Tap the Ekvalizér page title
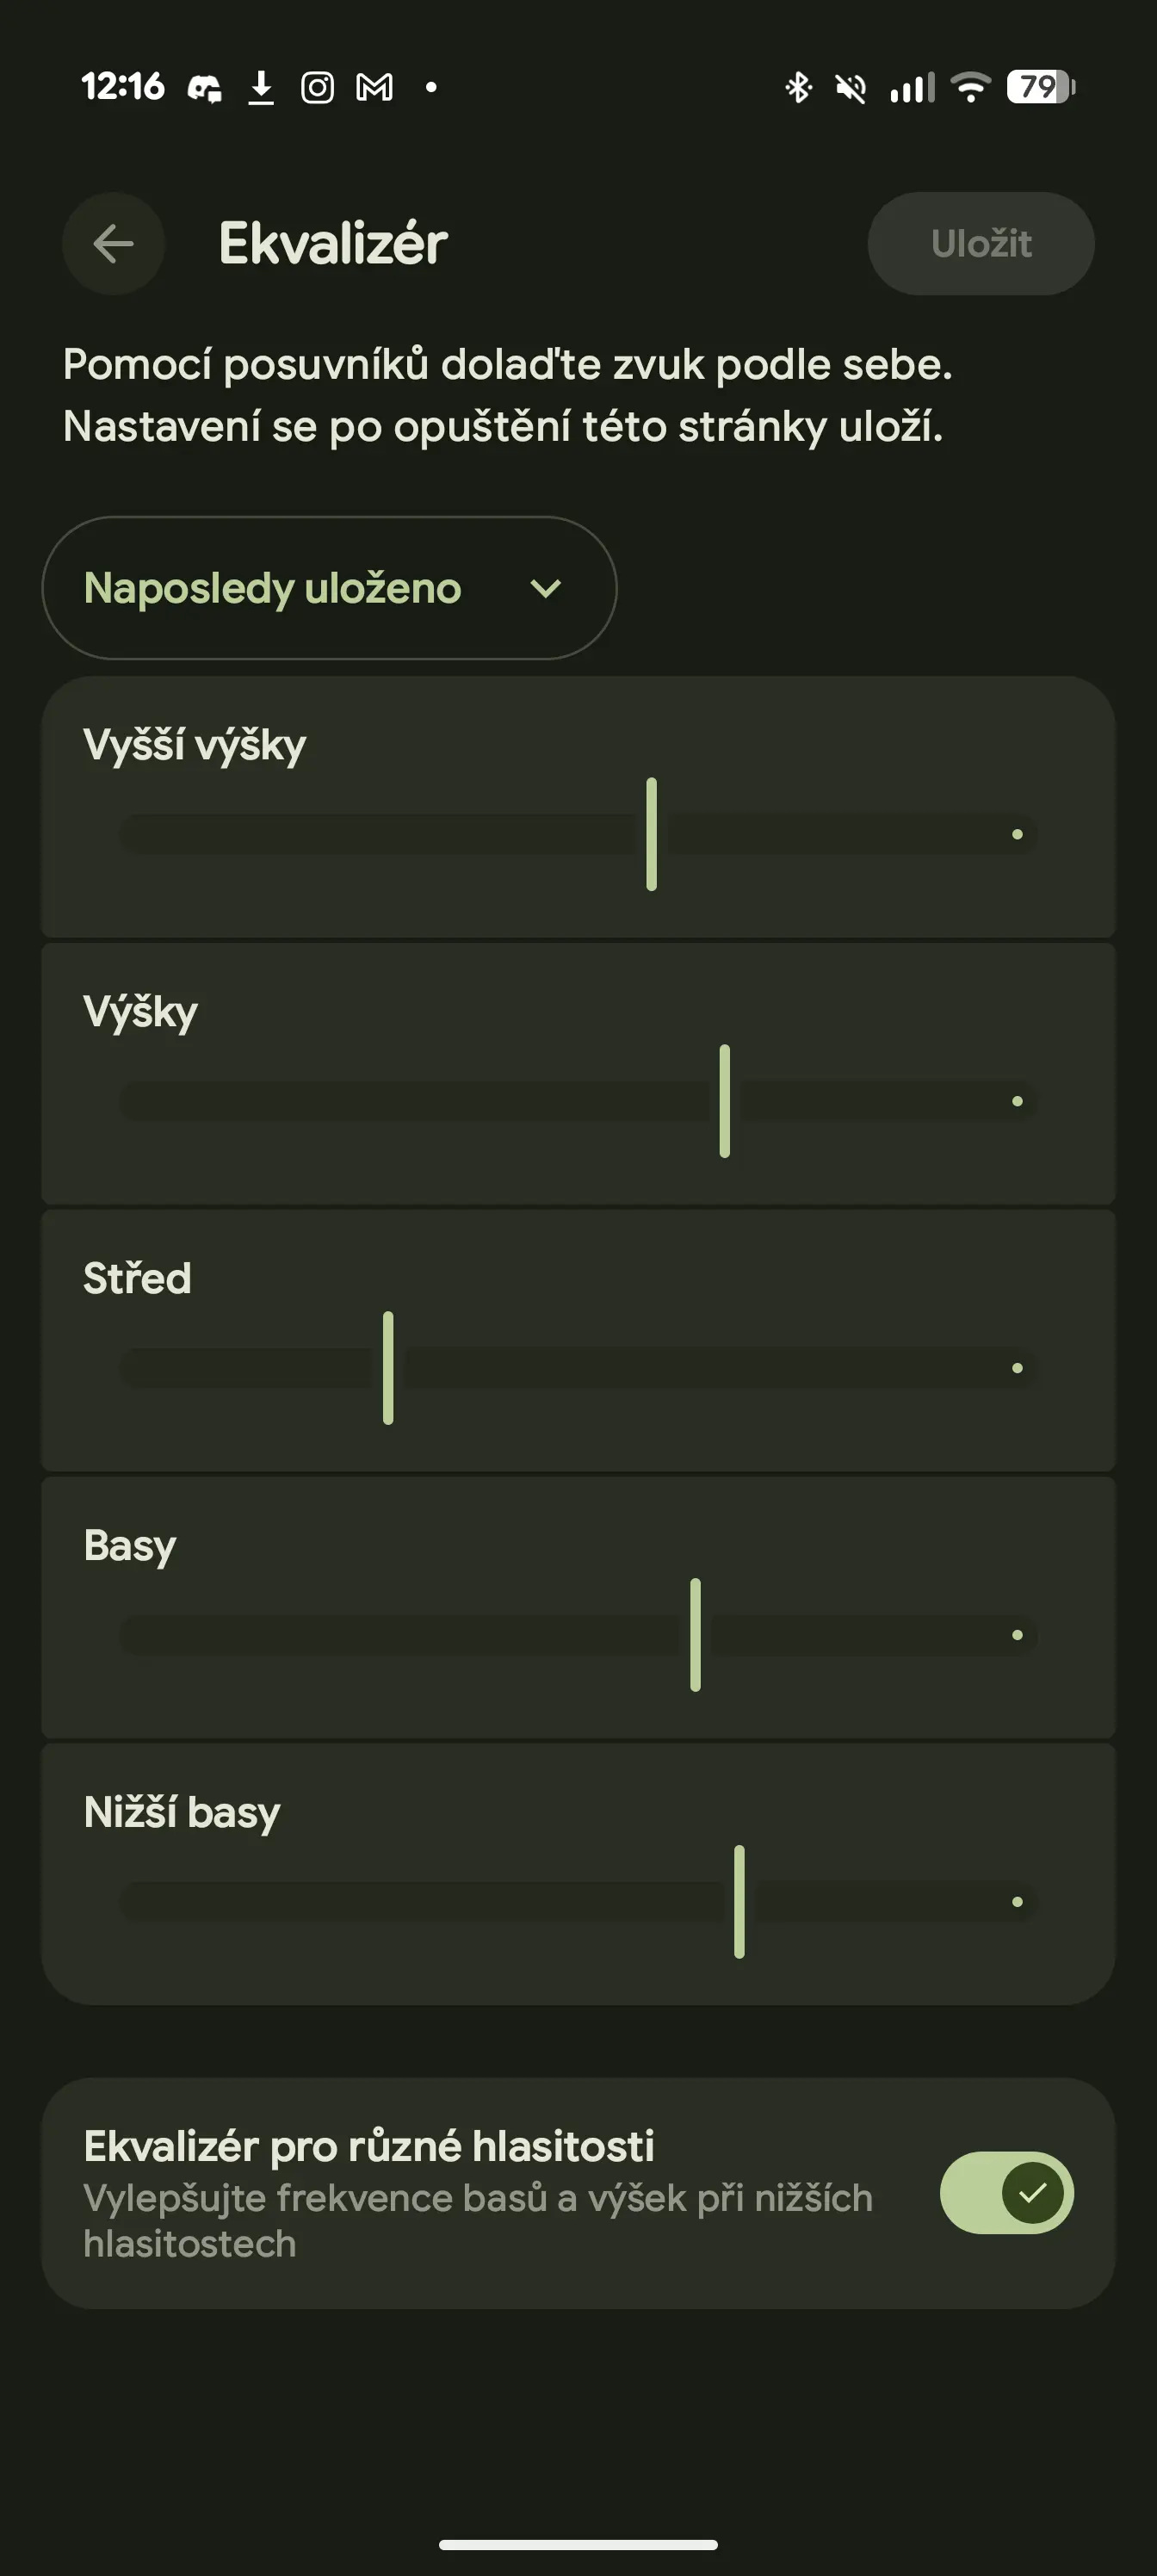This screenshot has height=2576, width=1157. 333,244
